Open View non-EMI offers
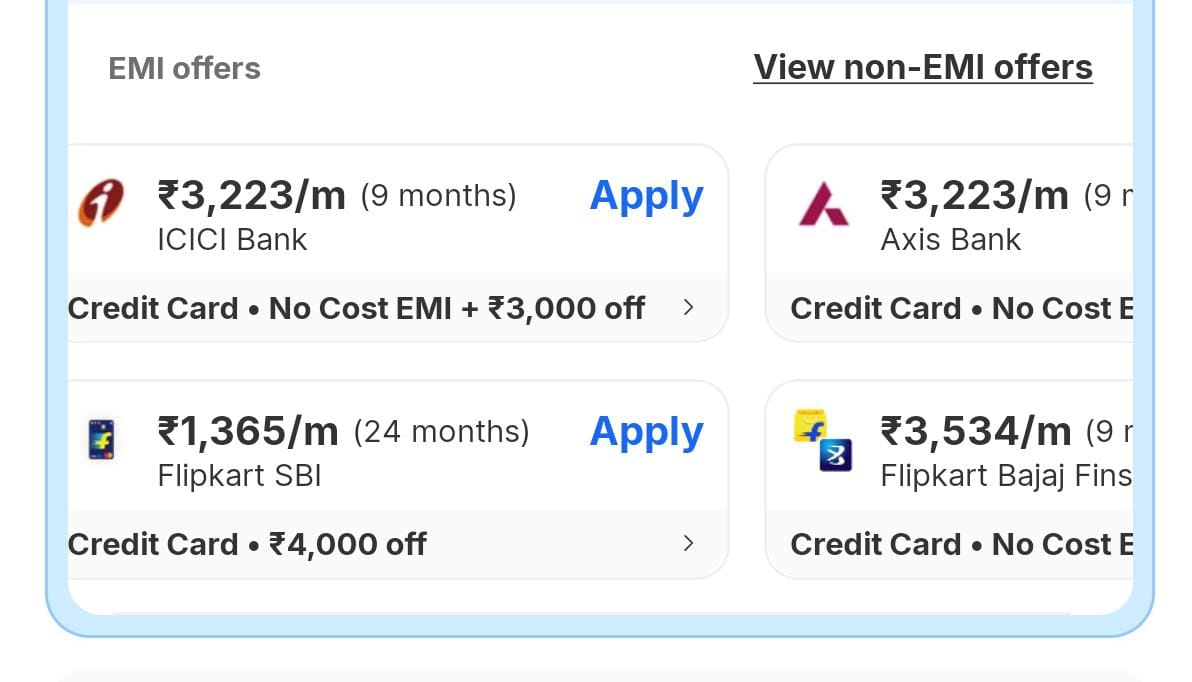The width and height of the screenshot is (1192, 682). click(923, 67)
